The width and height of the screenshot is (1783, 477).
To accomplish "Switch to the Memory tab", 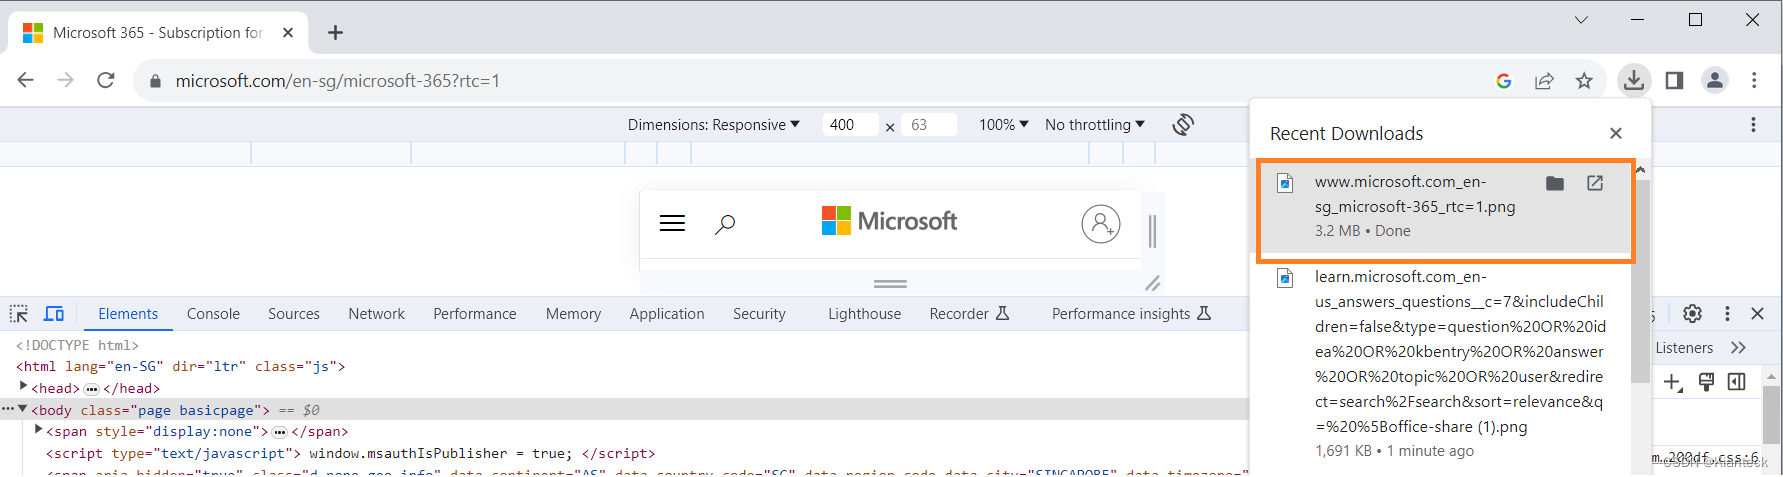I will point(573,314).
